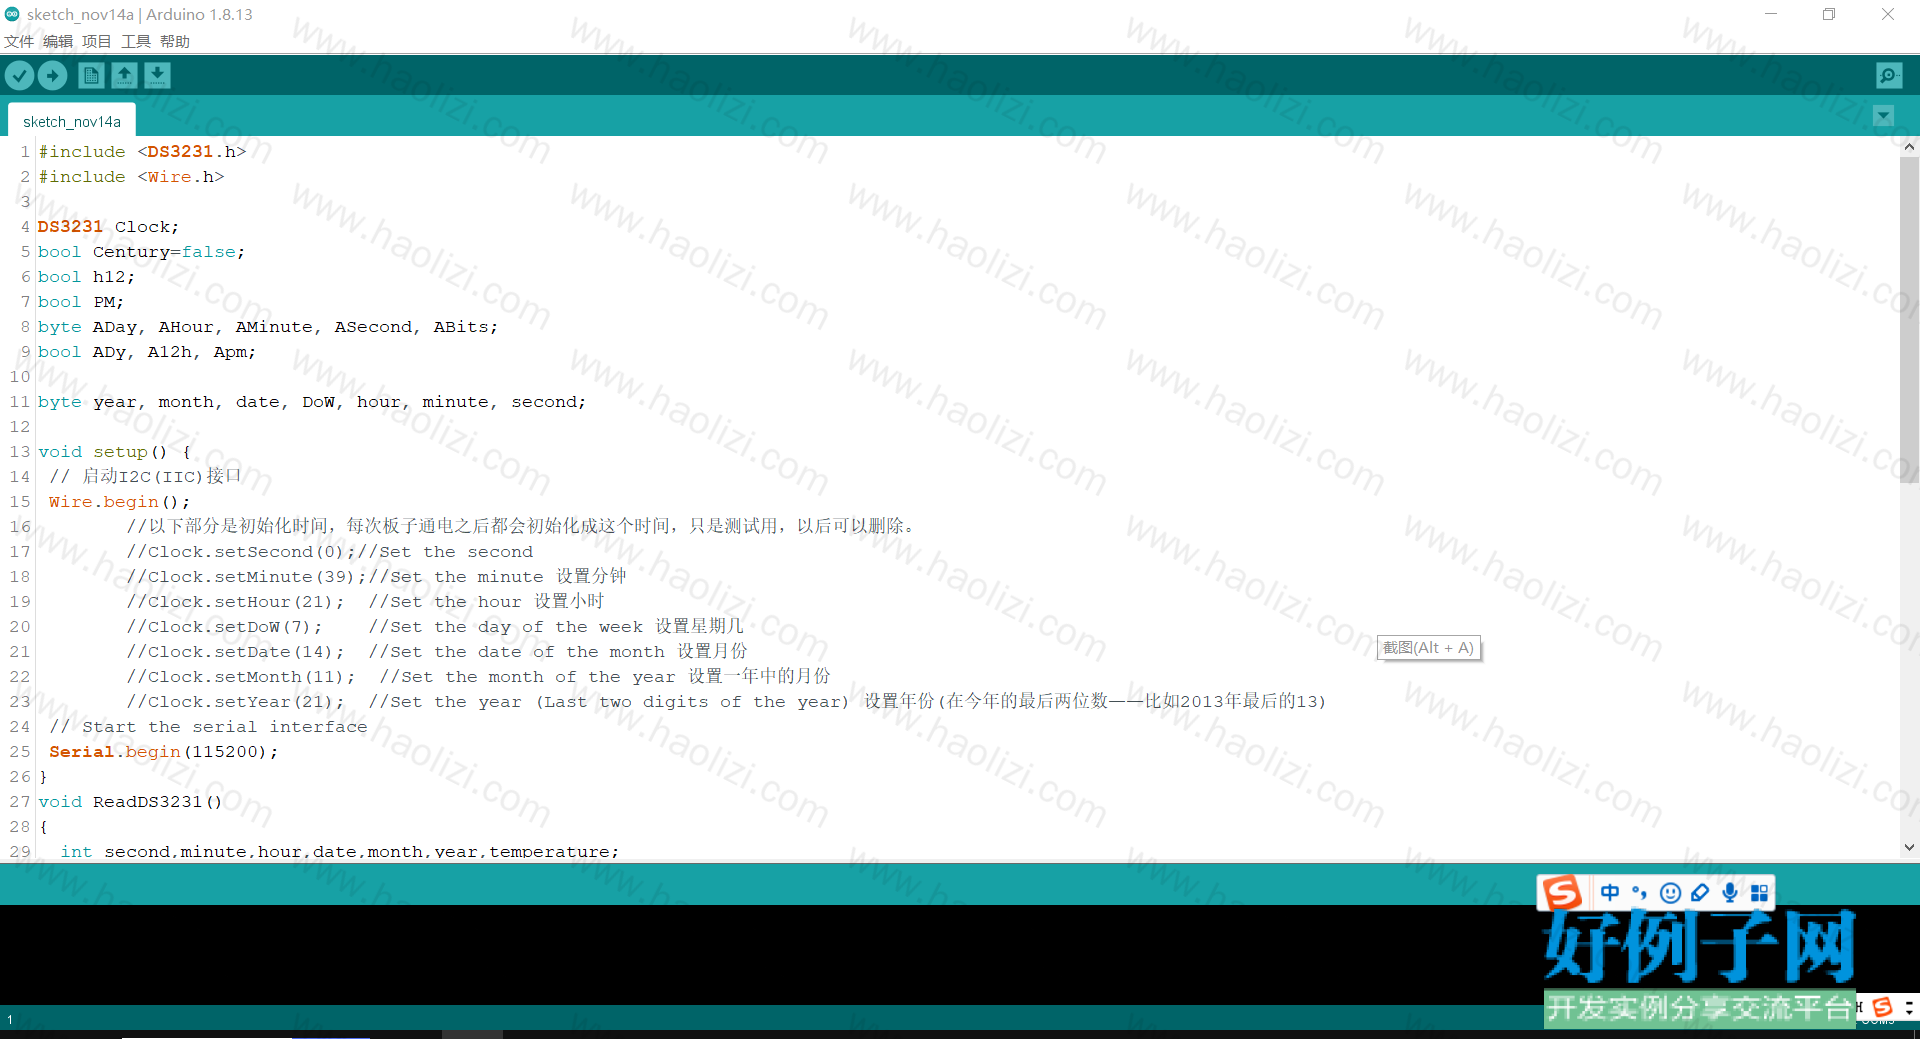Click the line "bool h12;"

(86, 277)
